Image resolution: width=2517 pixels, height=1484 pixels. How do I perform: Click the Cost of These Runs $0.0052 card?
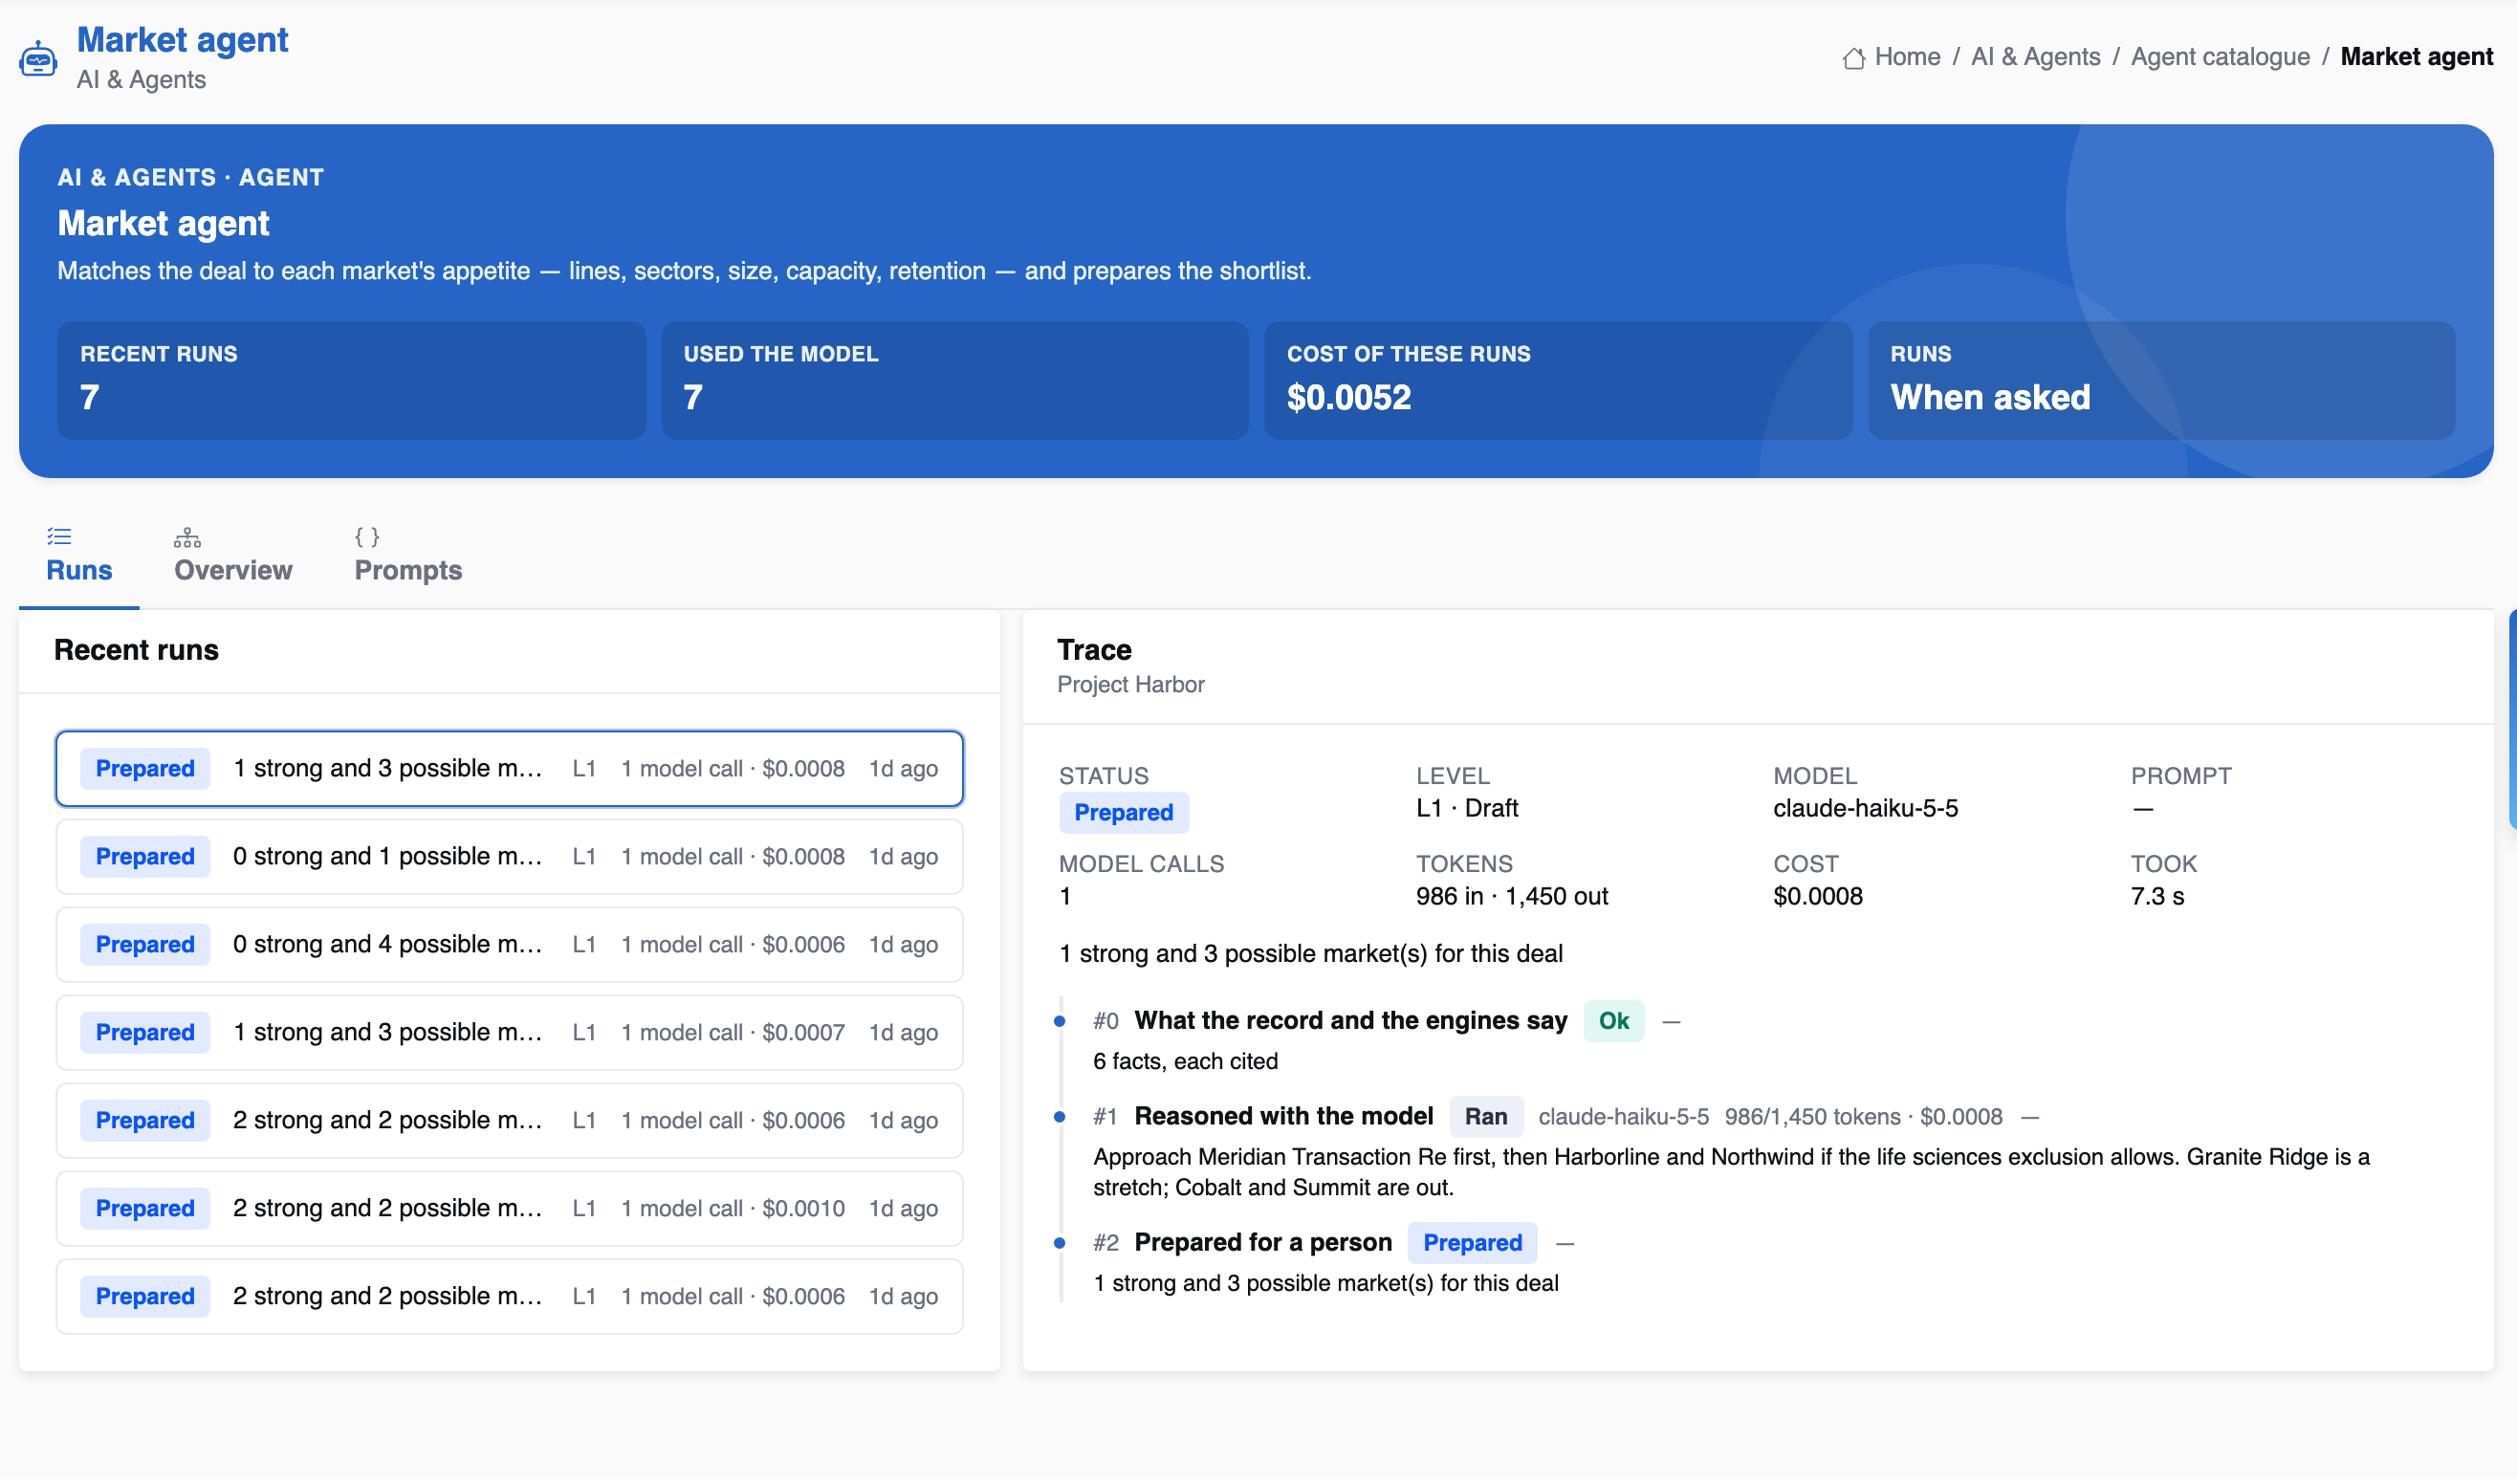(1558, 380)
